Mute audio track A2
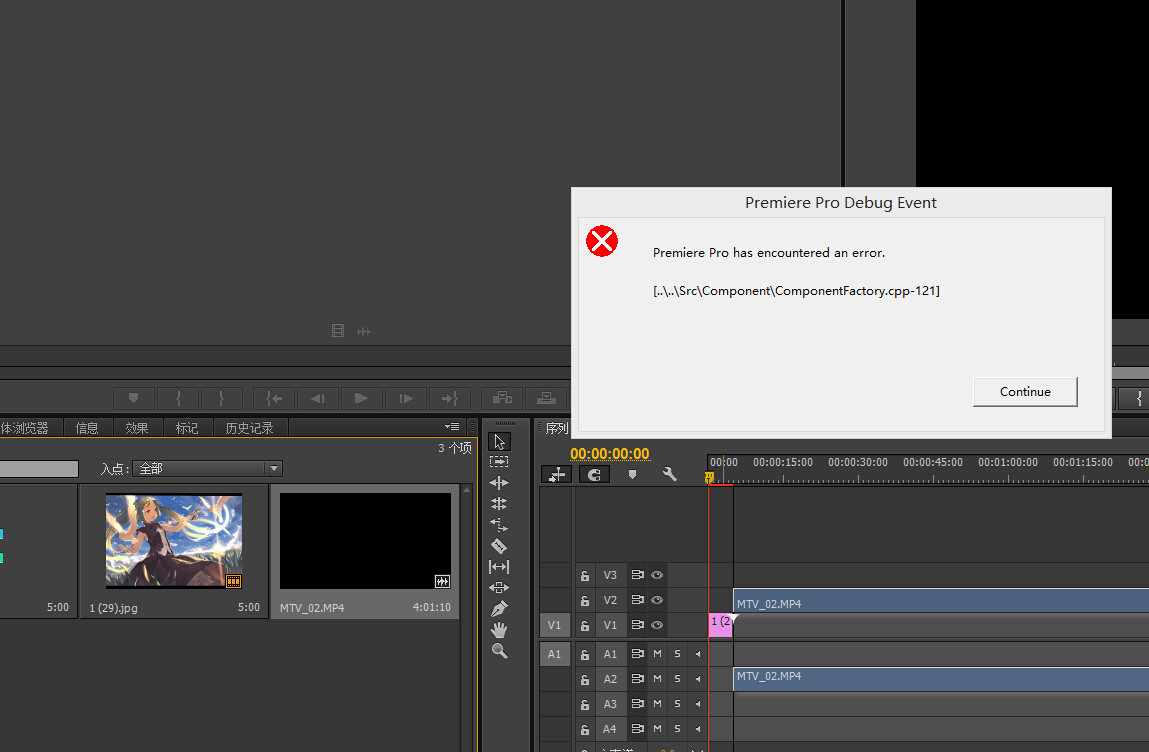Viewport: 1149px width, 752px height. tap(657, 679)
